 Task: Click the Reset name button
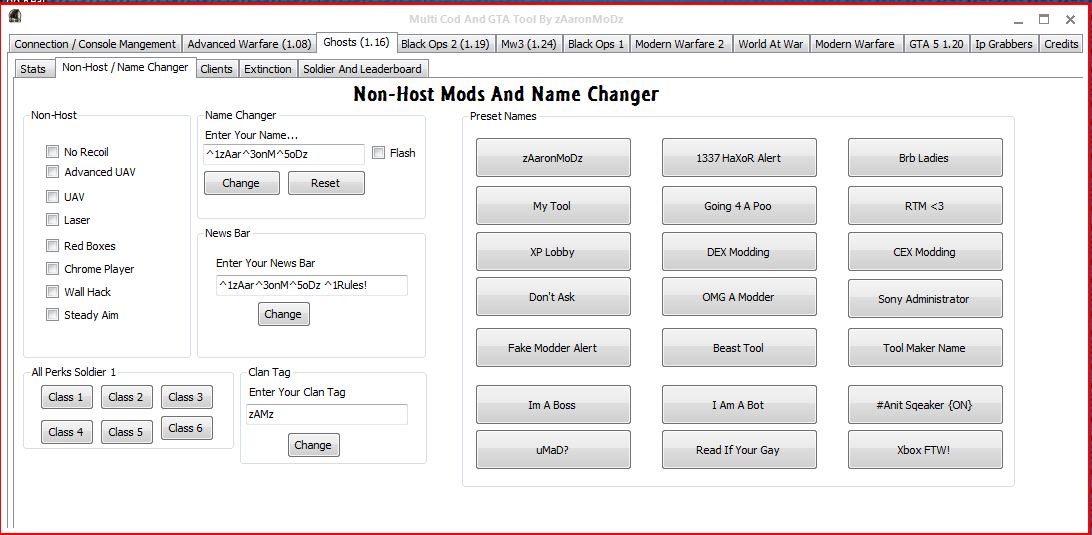326,183
